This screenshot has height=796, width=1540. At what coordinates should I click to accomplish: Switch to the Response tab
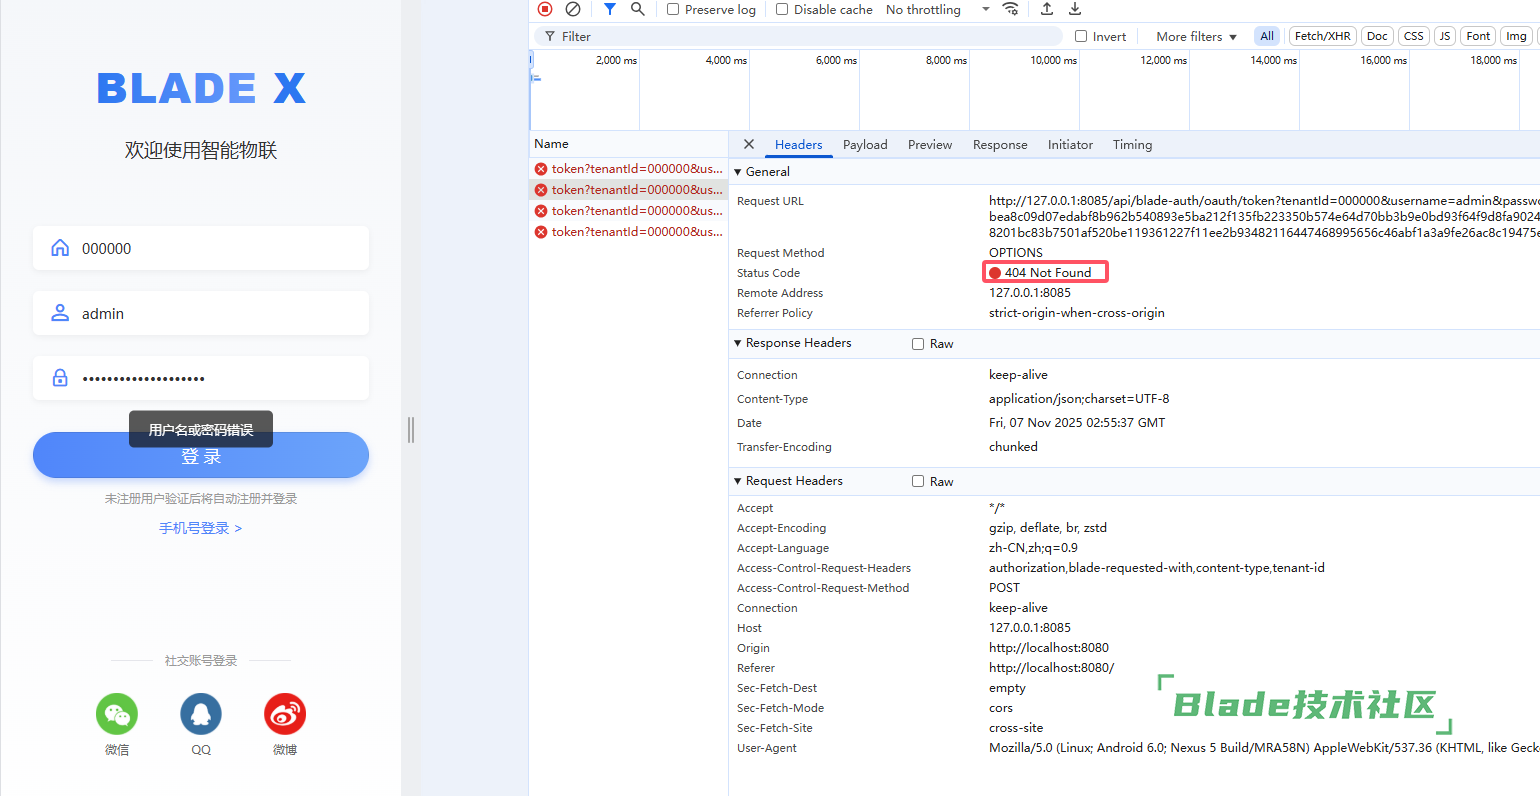click(x=1000, y=144)
